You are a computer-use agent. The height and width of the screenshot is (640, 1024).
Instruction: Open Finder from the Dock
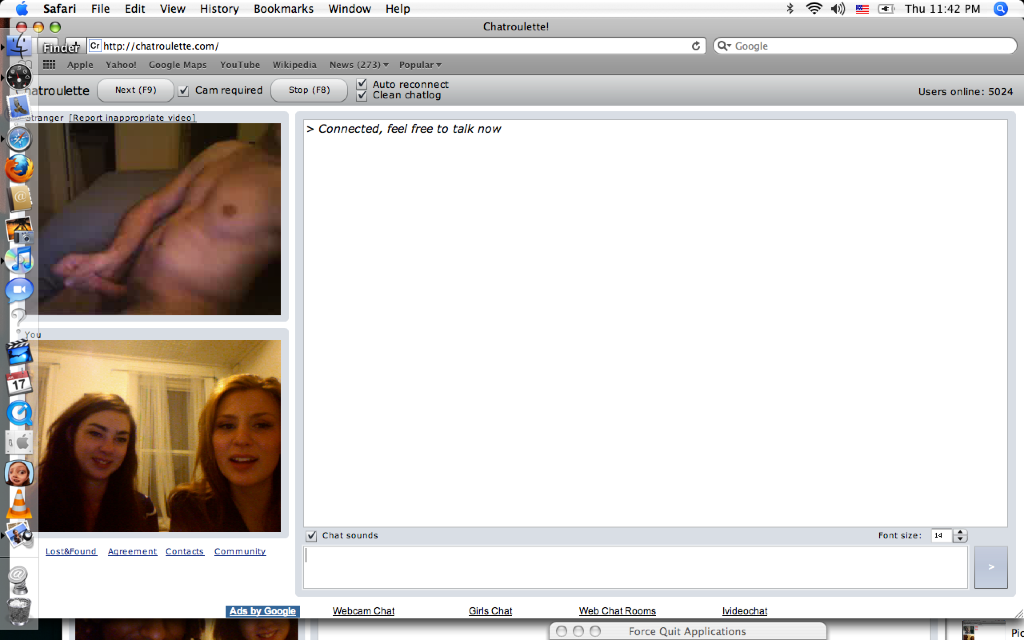pyautogui.click(x=19, y=46)
